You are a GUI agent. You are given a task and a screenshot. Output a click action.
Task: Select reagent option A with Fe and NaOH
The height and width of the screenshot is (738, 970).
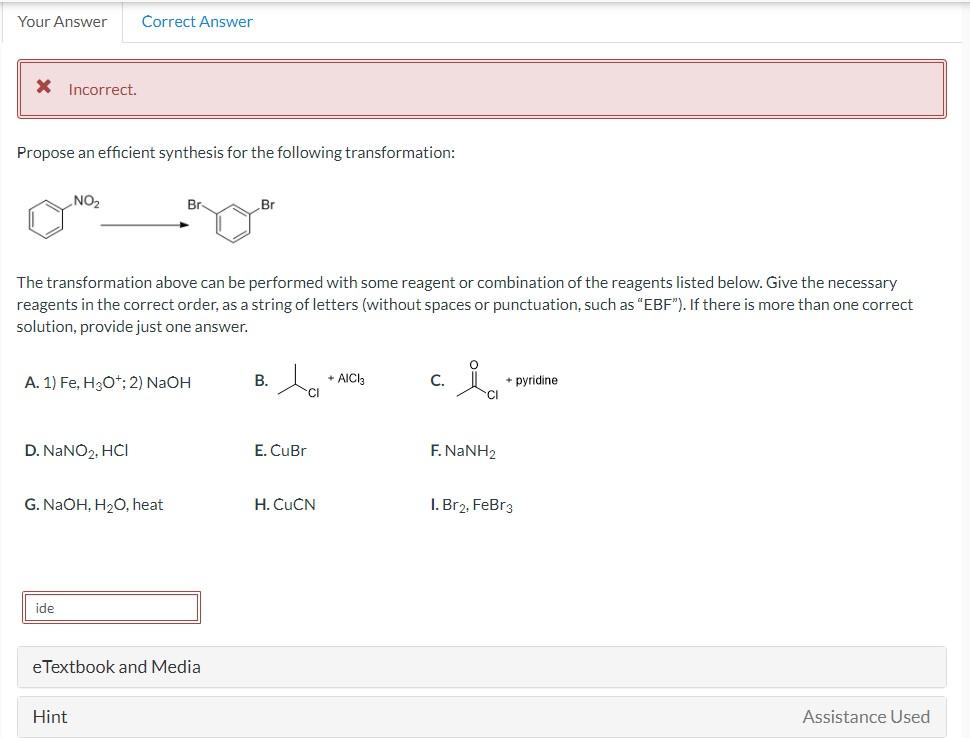(x=107, y=381)
